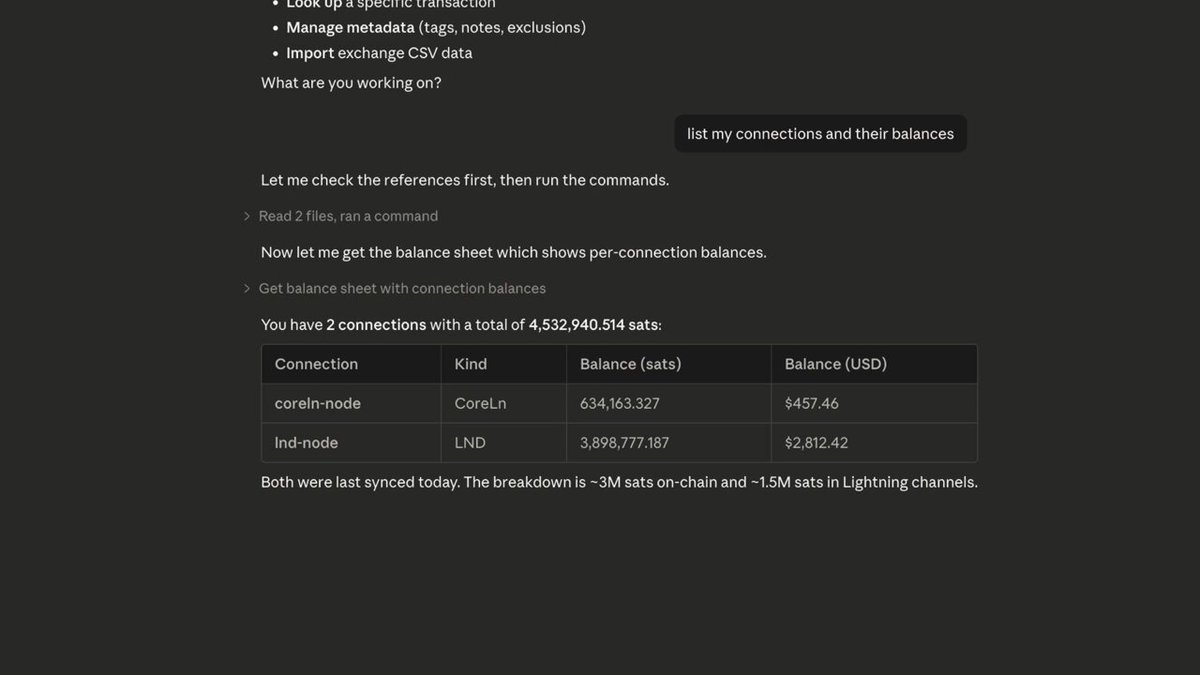Click the LND kind cell
This screenshot has width=1200, height=675.
tap(504, 442)
